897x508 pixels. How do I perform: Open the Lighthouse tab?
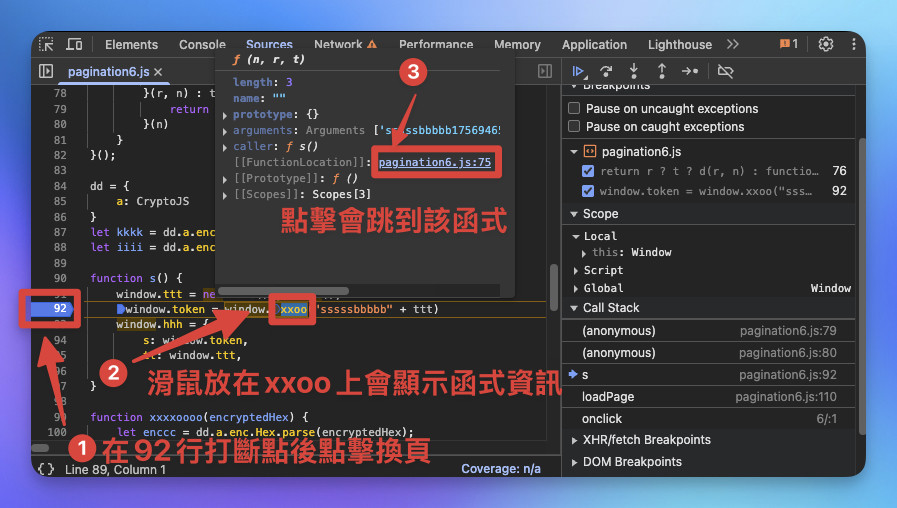coord(680,45)
